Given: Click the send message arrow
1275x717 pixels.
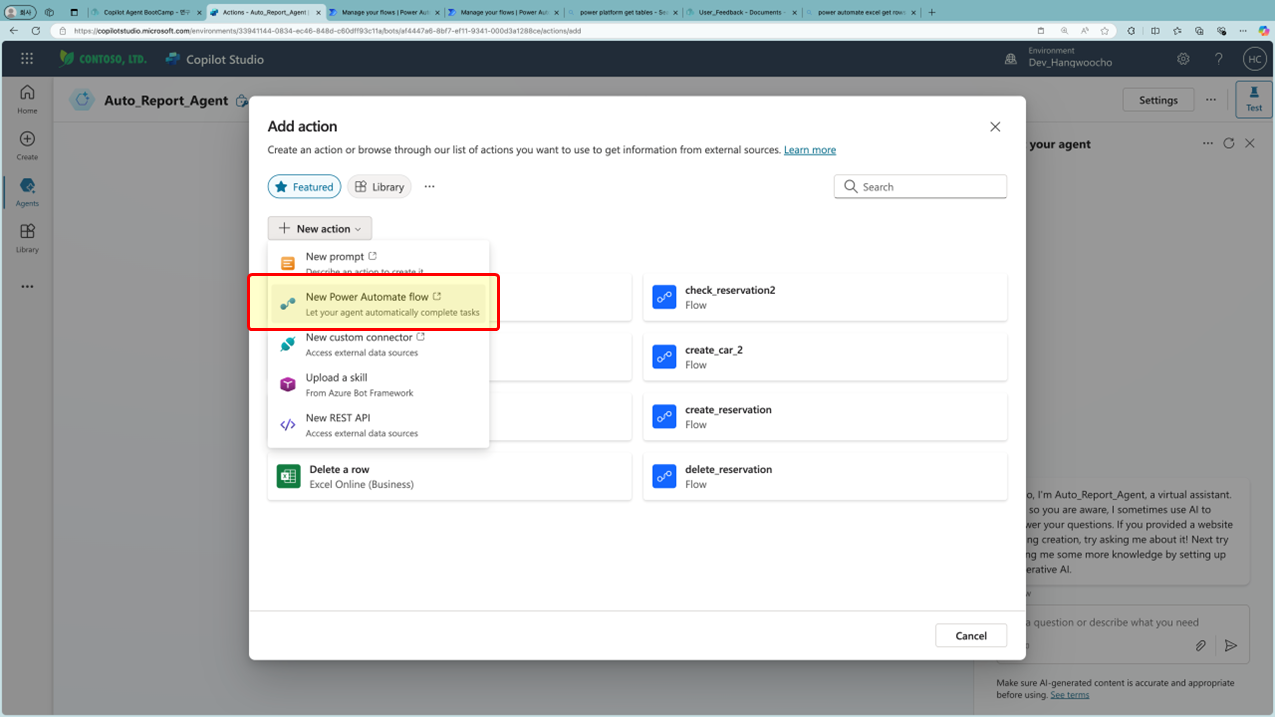Looking at the screenshot, I should pos(1231,646).
